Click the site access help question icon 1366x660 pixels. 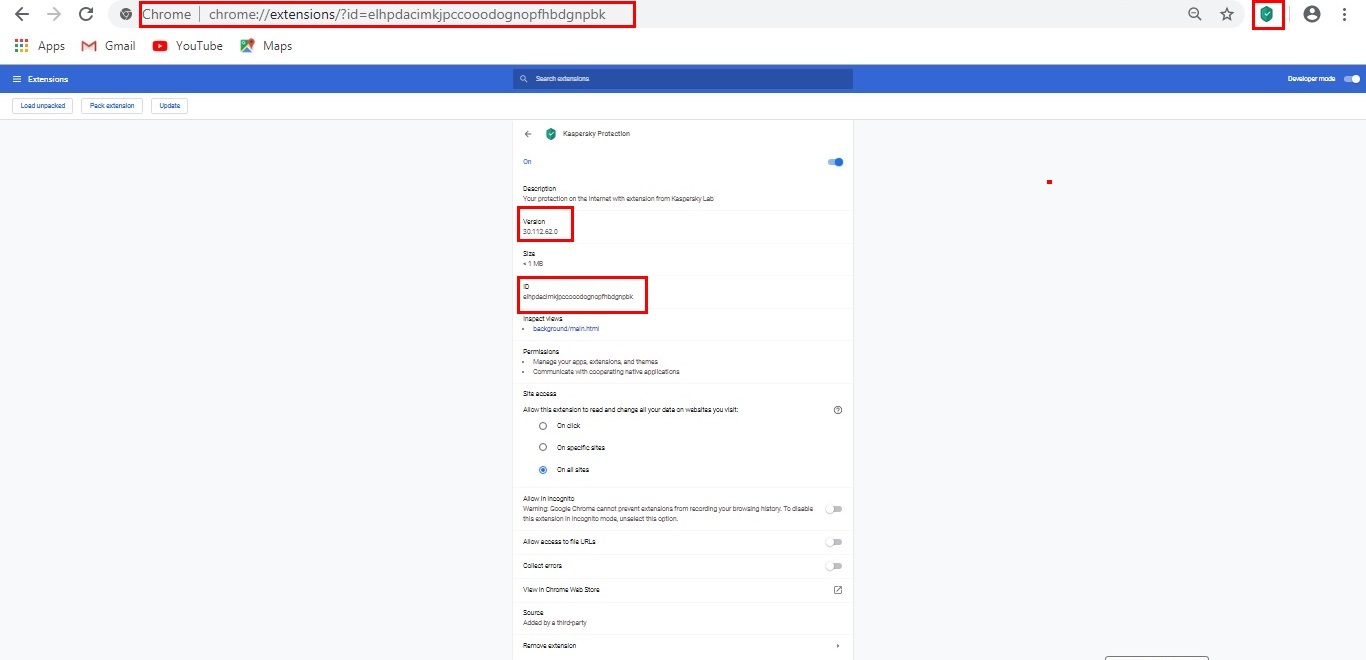pyautogui.click(x=838, y=410)
